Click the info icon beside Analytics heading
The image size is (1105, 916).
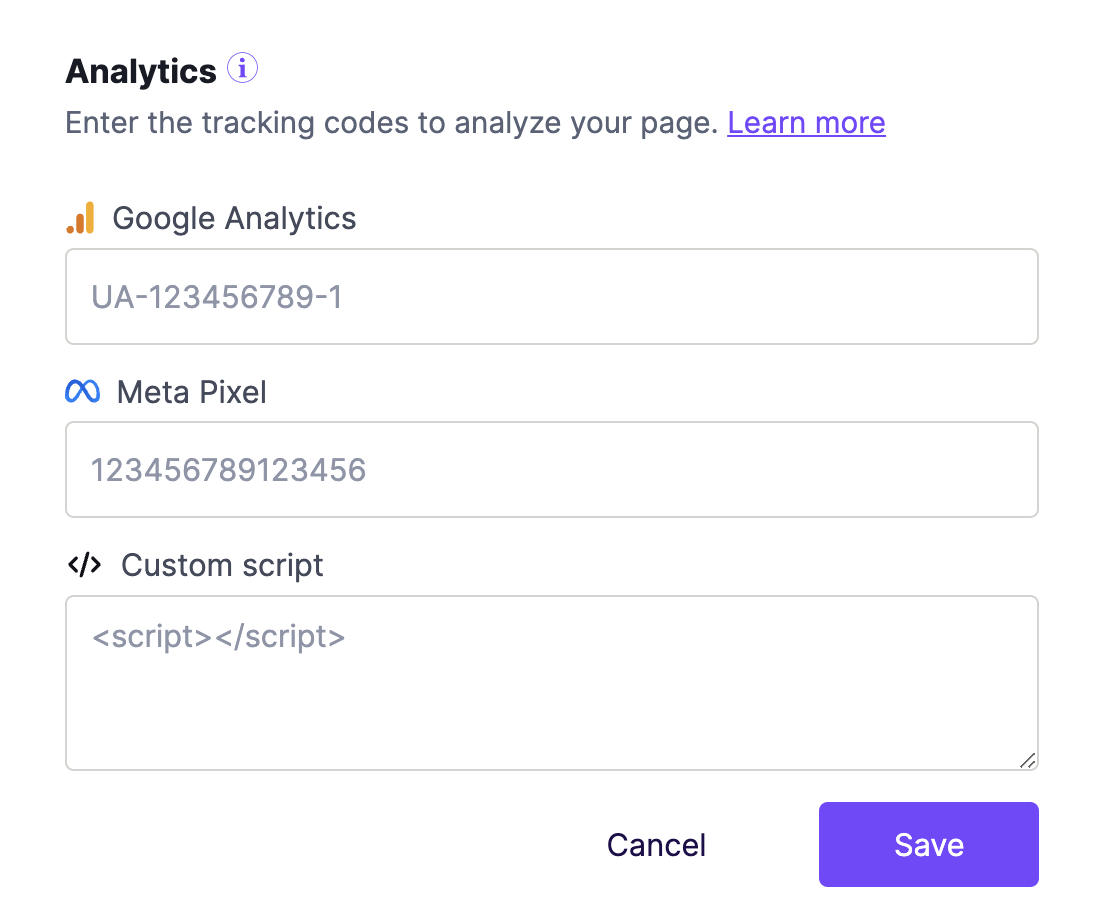(242, 68)
